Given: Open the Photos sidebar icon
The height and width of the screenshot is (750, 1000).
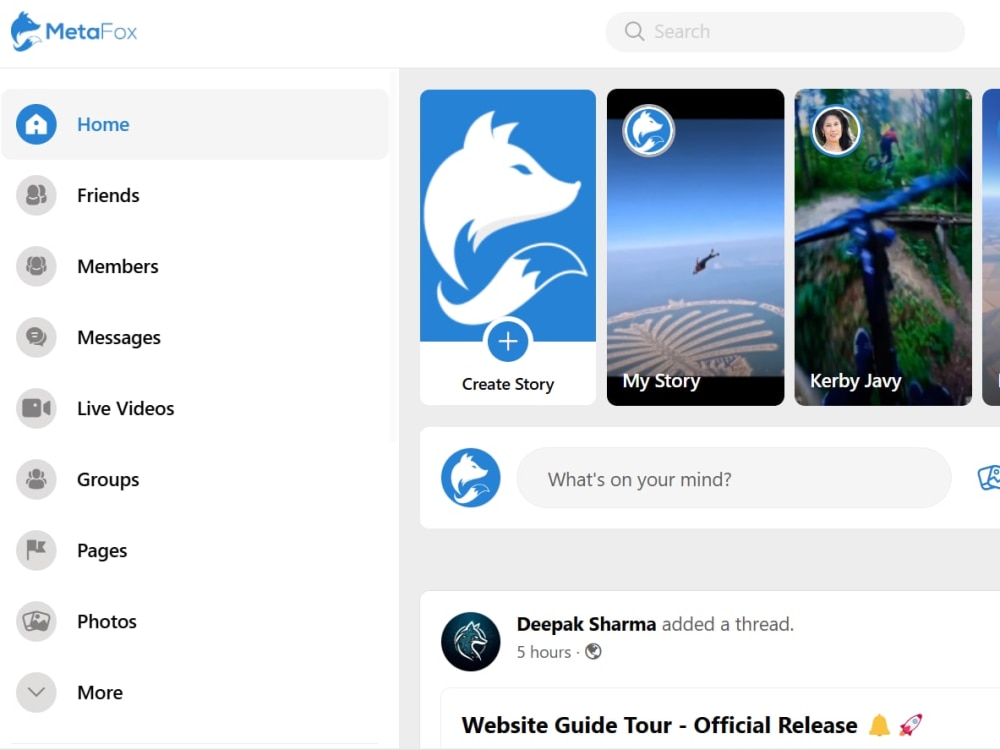Looking at the screenshot, I should pyautogui.click(x=36, y=621).
